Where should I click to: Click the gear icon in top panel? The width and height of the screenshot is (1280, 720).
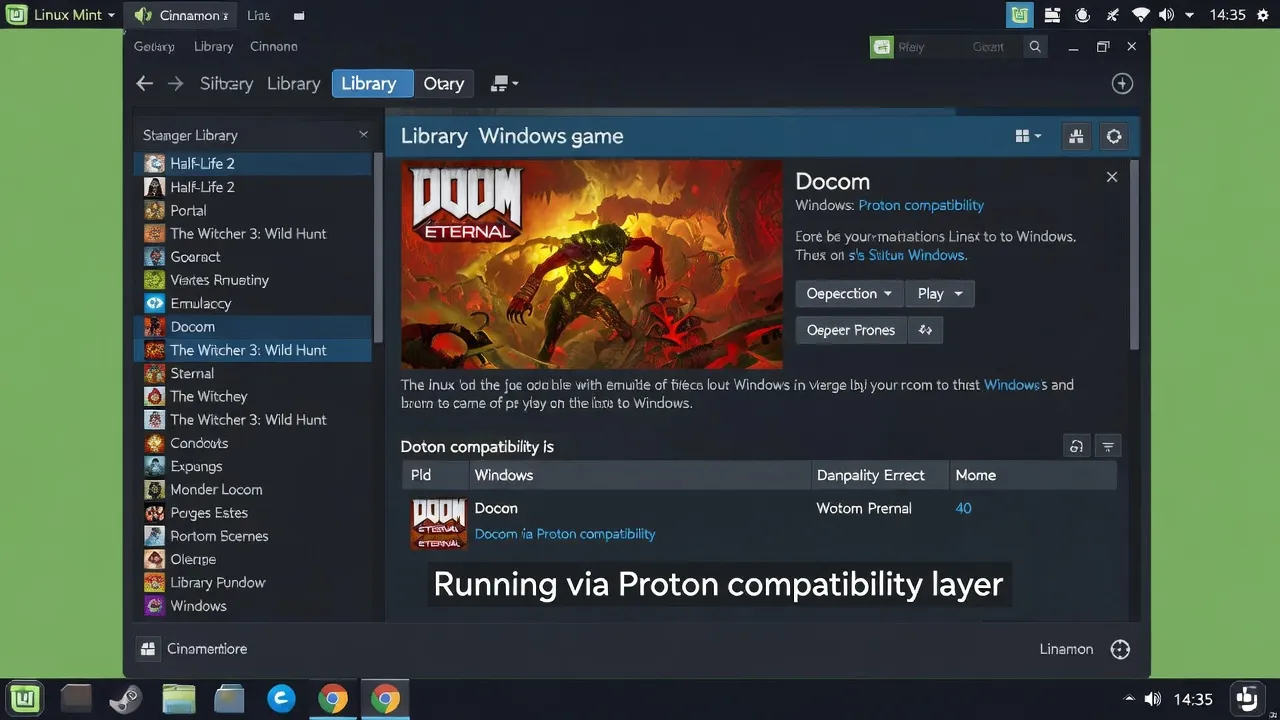click(1261, 15)
